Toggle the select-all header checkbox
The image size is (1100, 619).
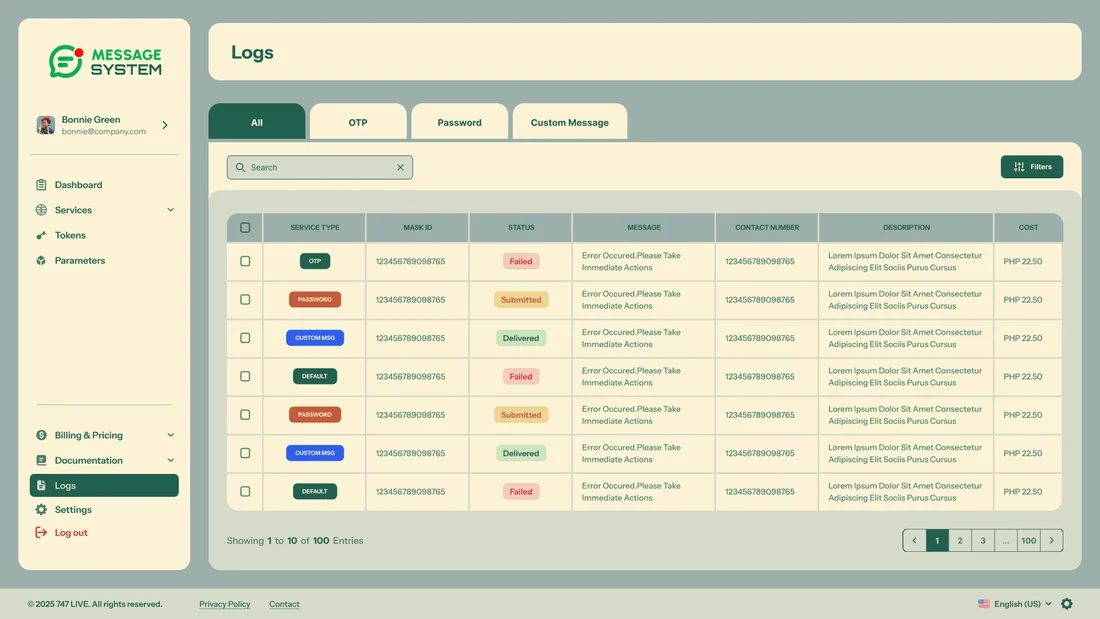pyautogui.click(x=245, y=227)
